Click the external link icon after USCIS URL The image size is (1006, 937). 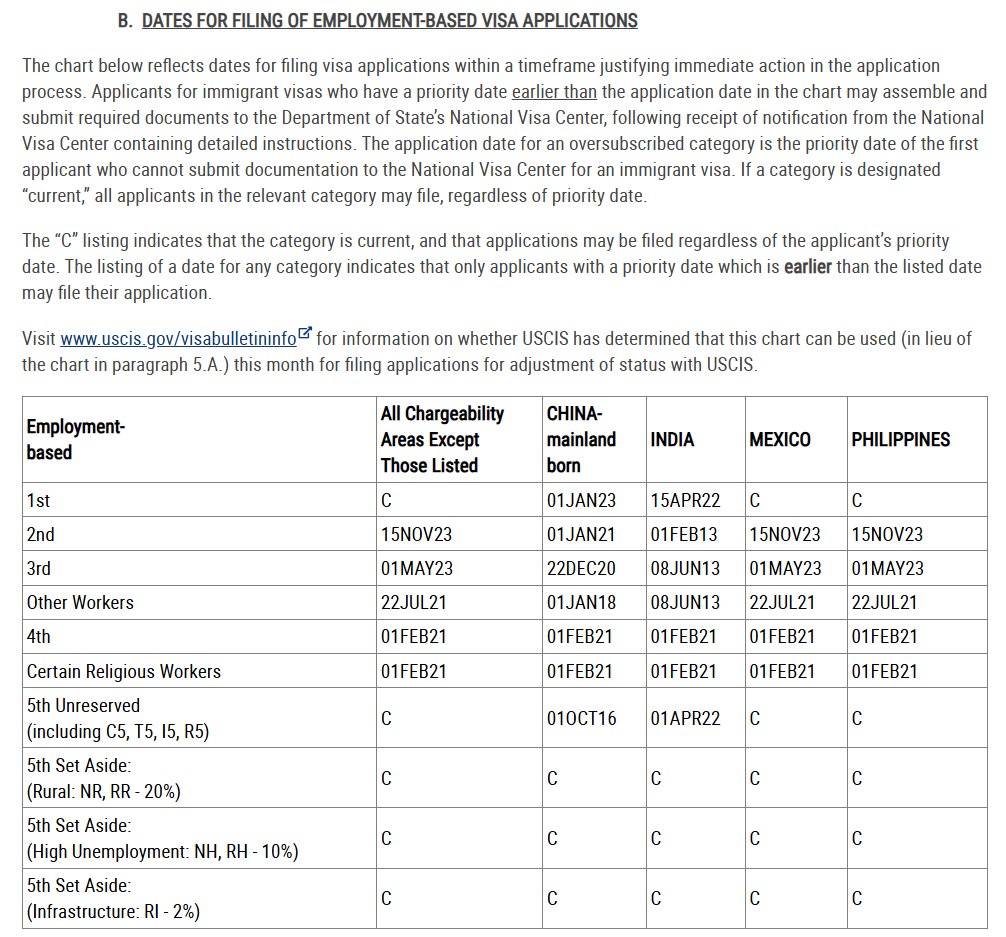tap(305, 334)
